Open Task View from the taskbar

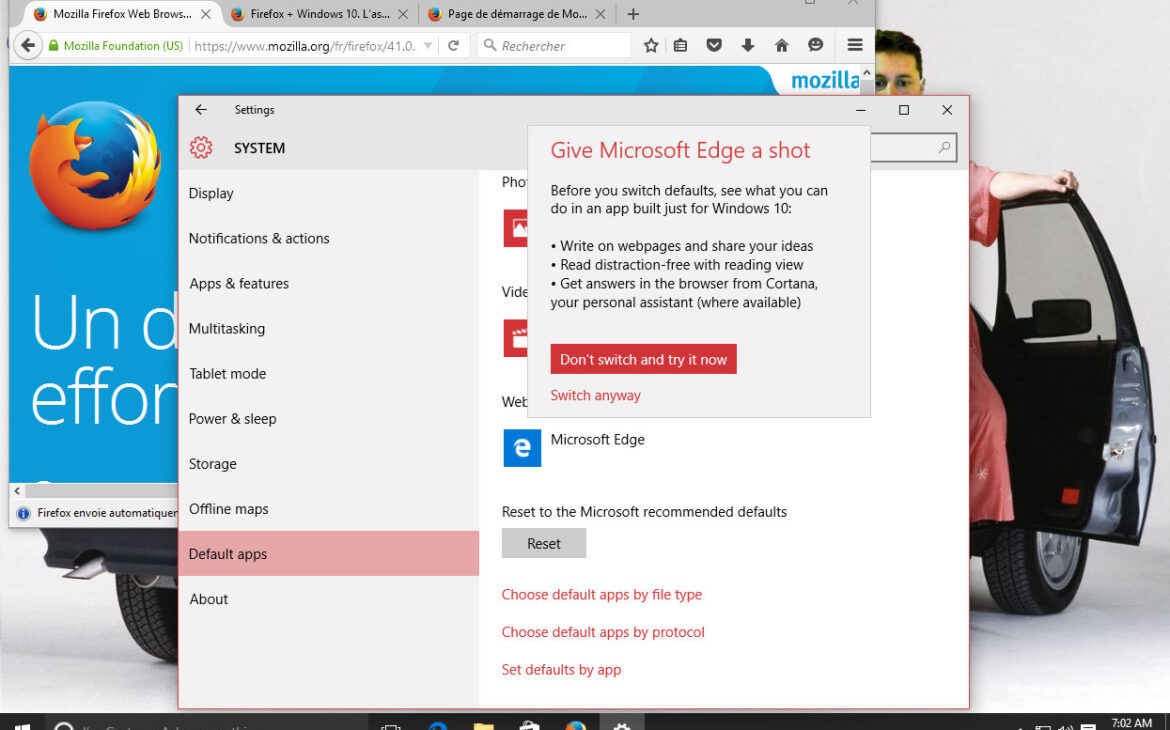click(x=390, y=723)
